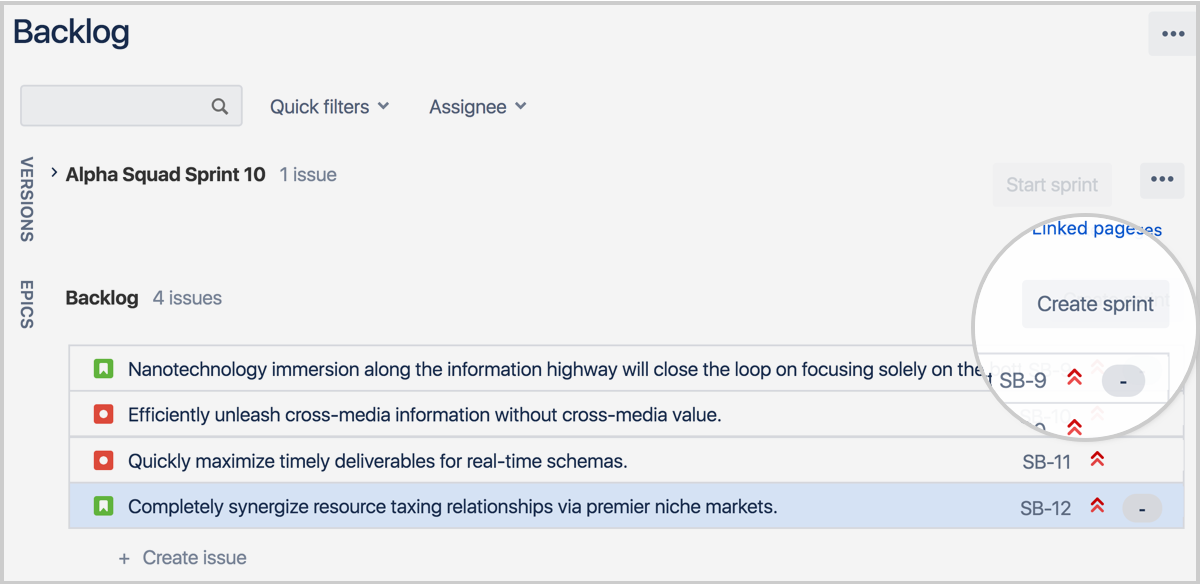
Task: Open the sprint actions ellipsis menu
Action: [1162, 180]
